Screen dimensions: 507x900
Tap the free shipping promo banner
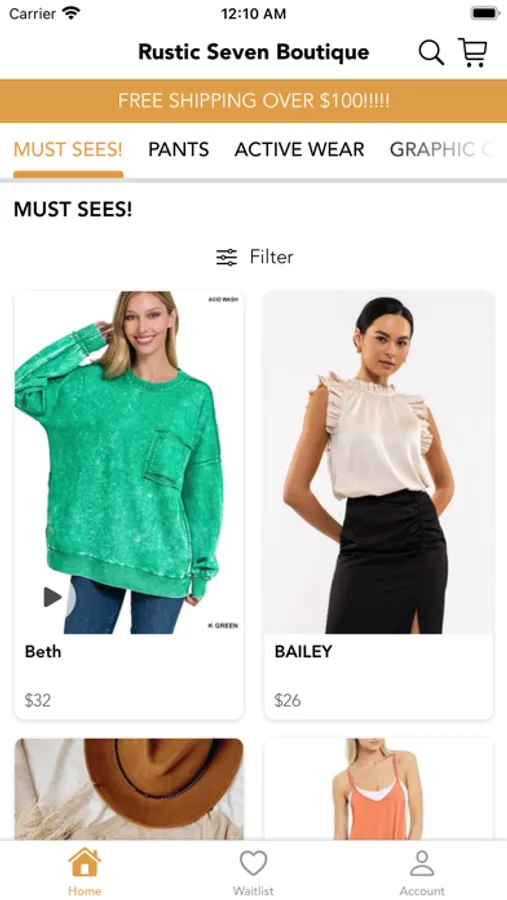253,101
